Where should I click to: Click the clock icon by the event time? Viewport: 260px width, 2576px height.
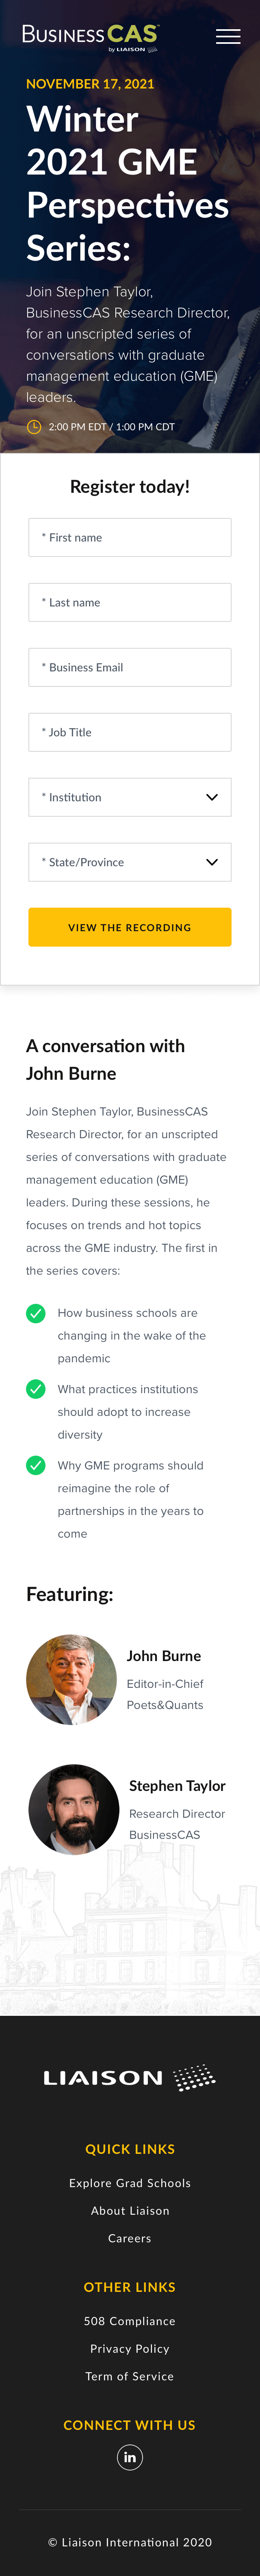click(x=34, y=427)
